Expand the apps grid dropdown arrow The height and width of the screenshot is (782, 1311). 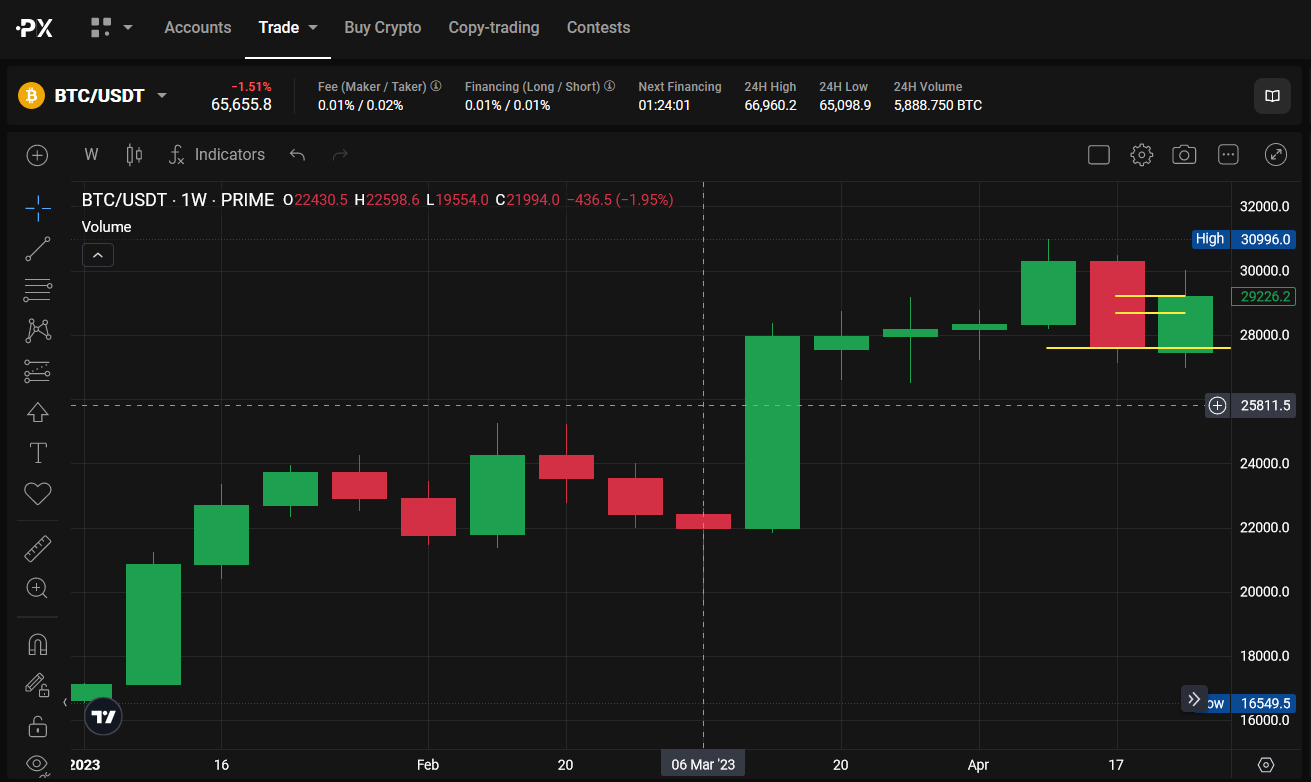tap(128, 28)
